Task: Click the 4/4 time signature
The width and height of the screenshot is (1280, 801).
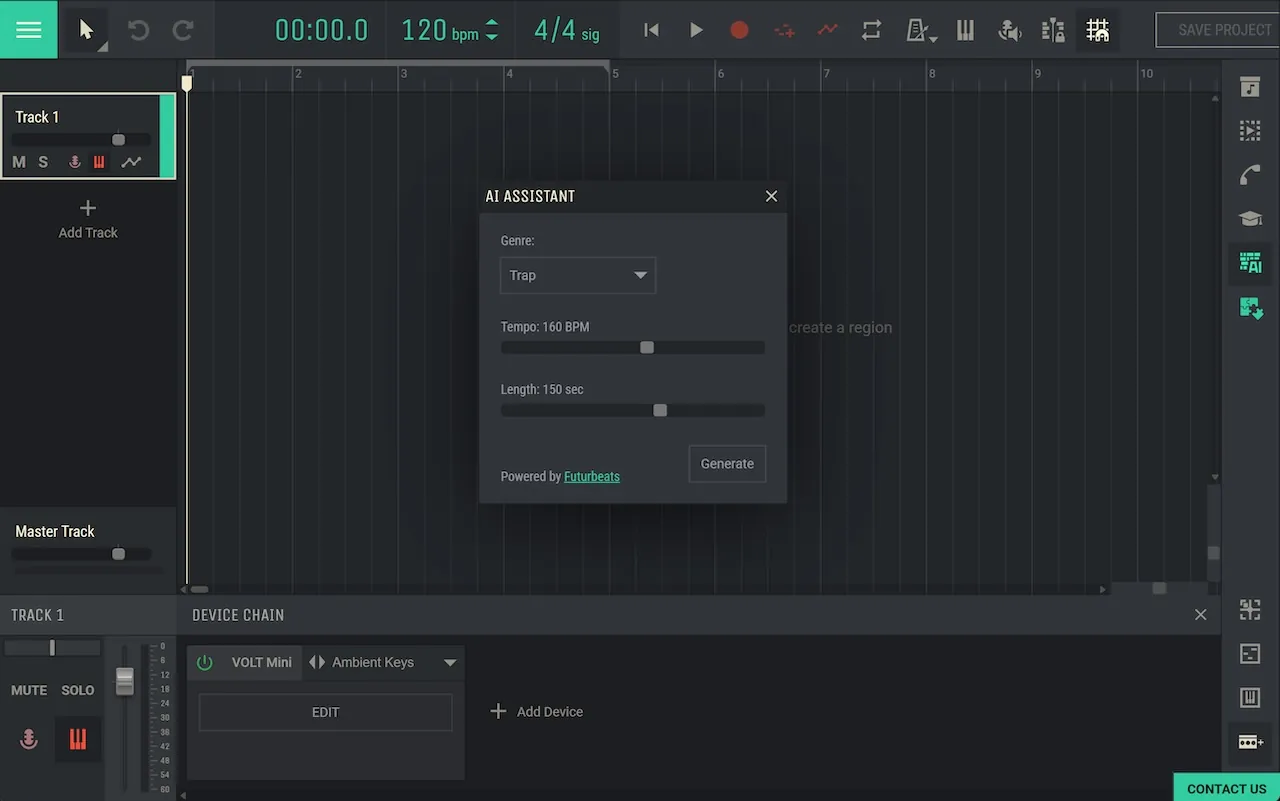Action: coord(566,30)
